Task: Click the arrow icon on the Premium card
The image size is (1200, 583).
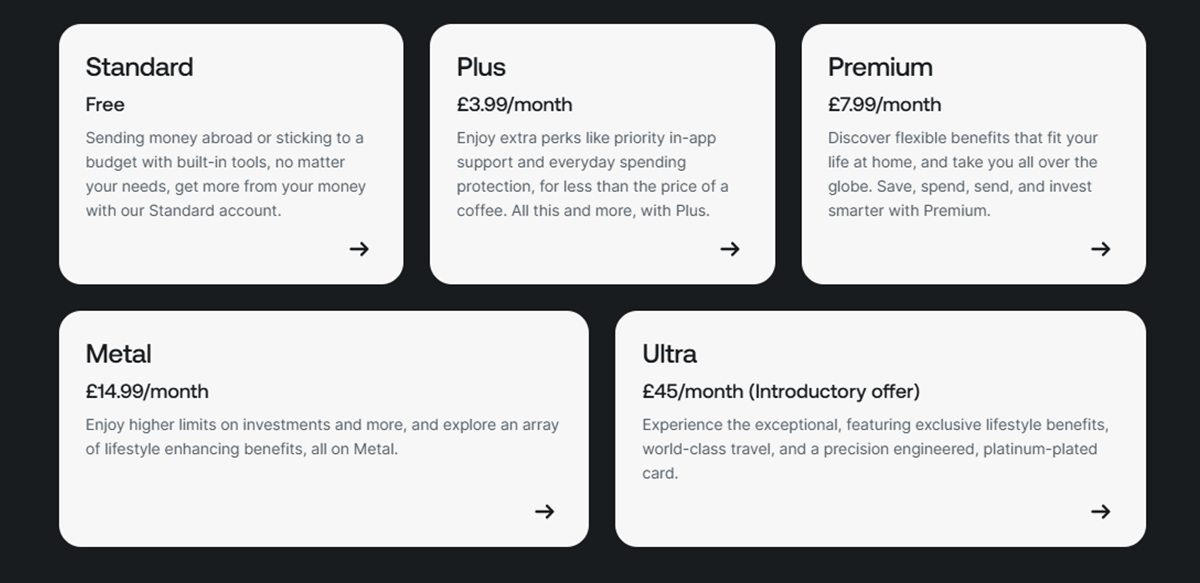Action: pos(1100,249)
